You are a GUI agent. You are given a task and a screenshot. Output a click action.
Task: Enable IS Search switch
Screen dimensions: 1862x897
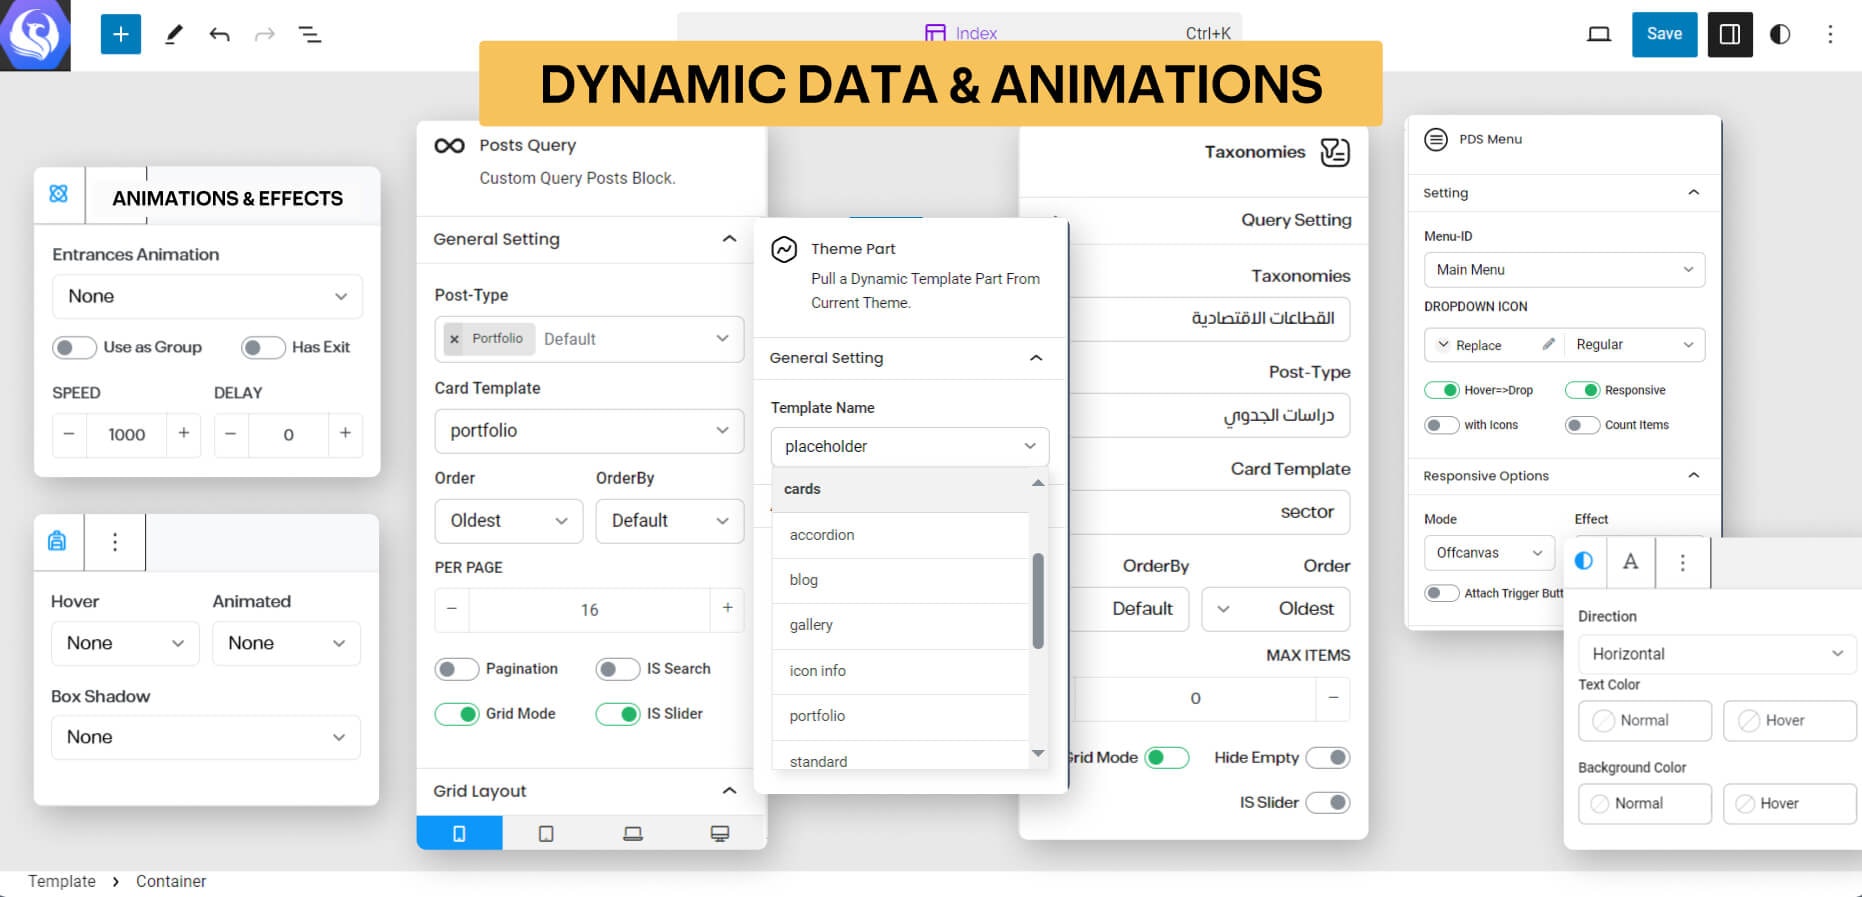[618, 669]
